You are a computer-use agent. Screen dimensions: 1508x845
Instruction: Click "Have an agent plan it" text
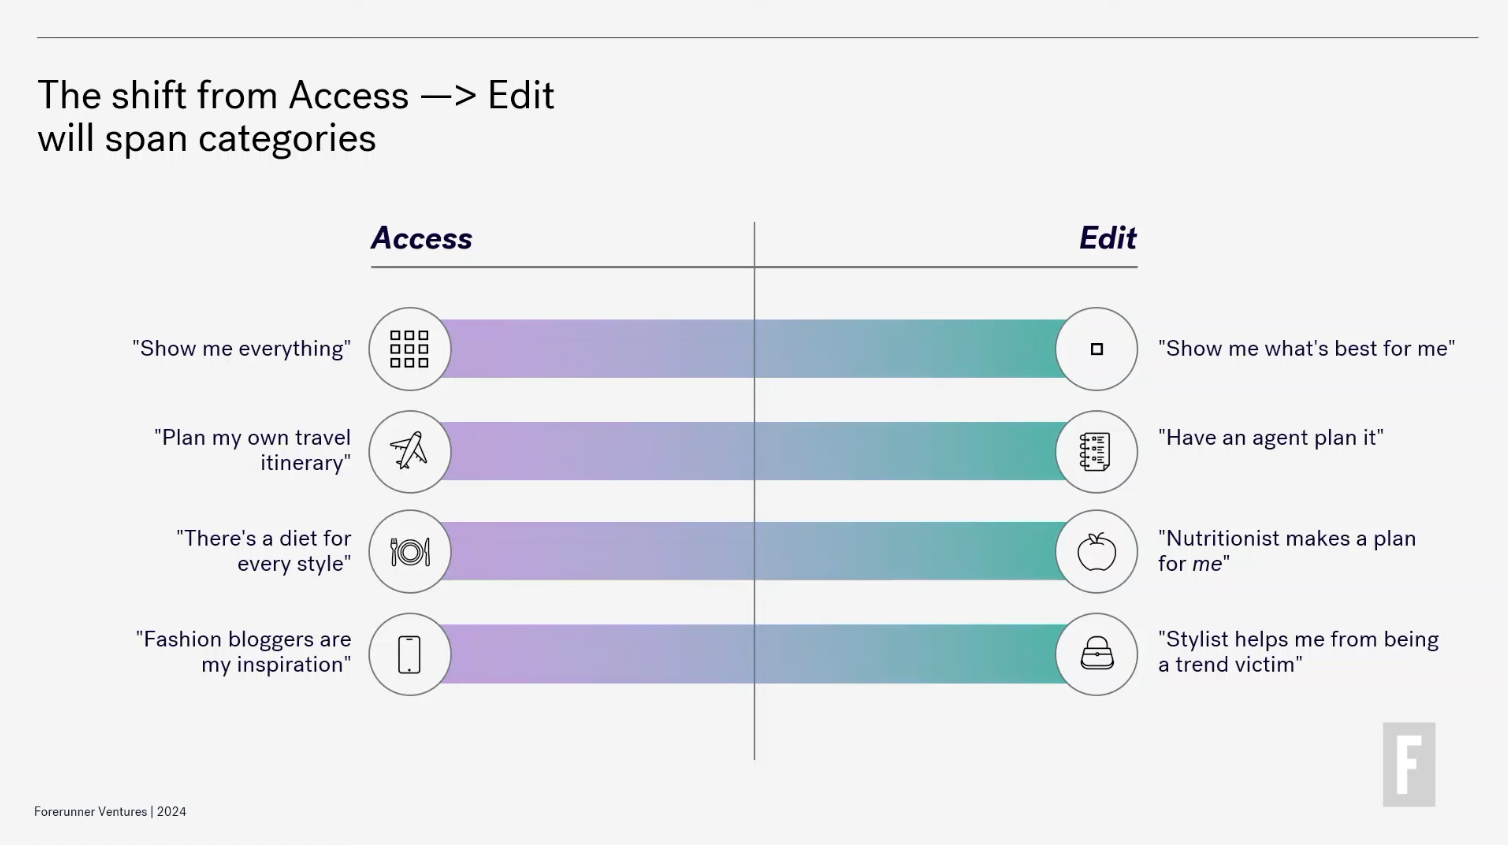[x=1271, y=438]
